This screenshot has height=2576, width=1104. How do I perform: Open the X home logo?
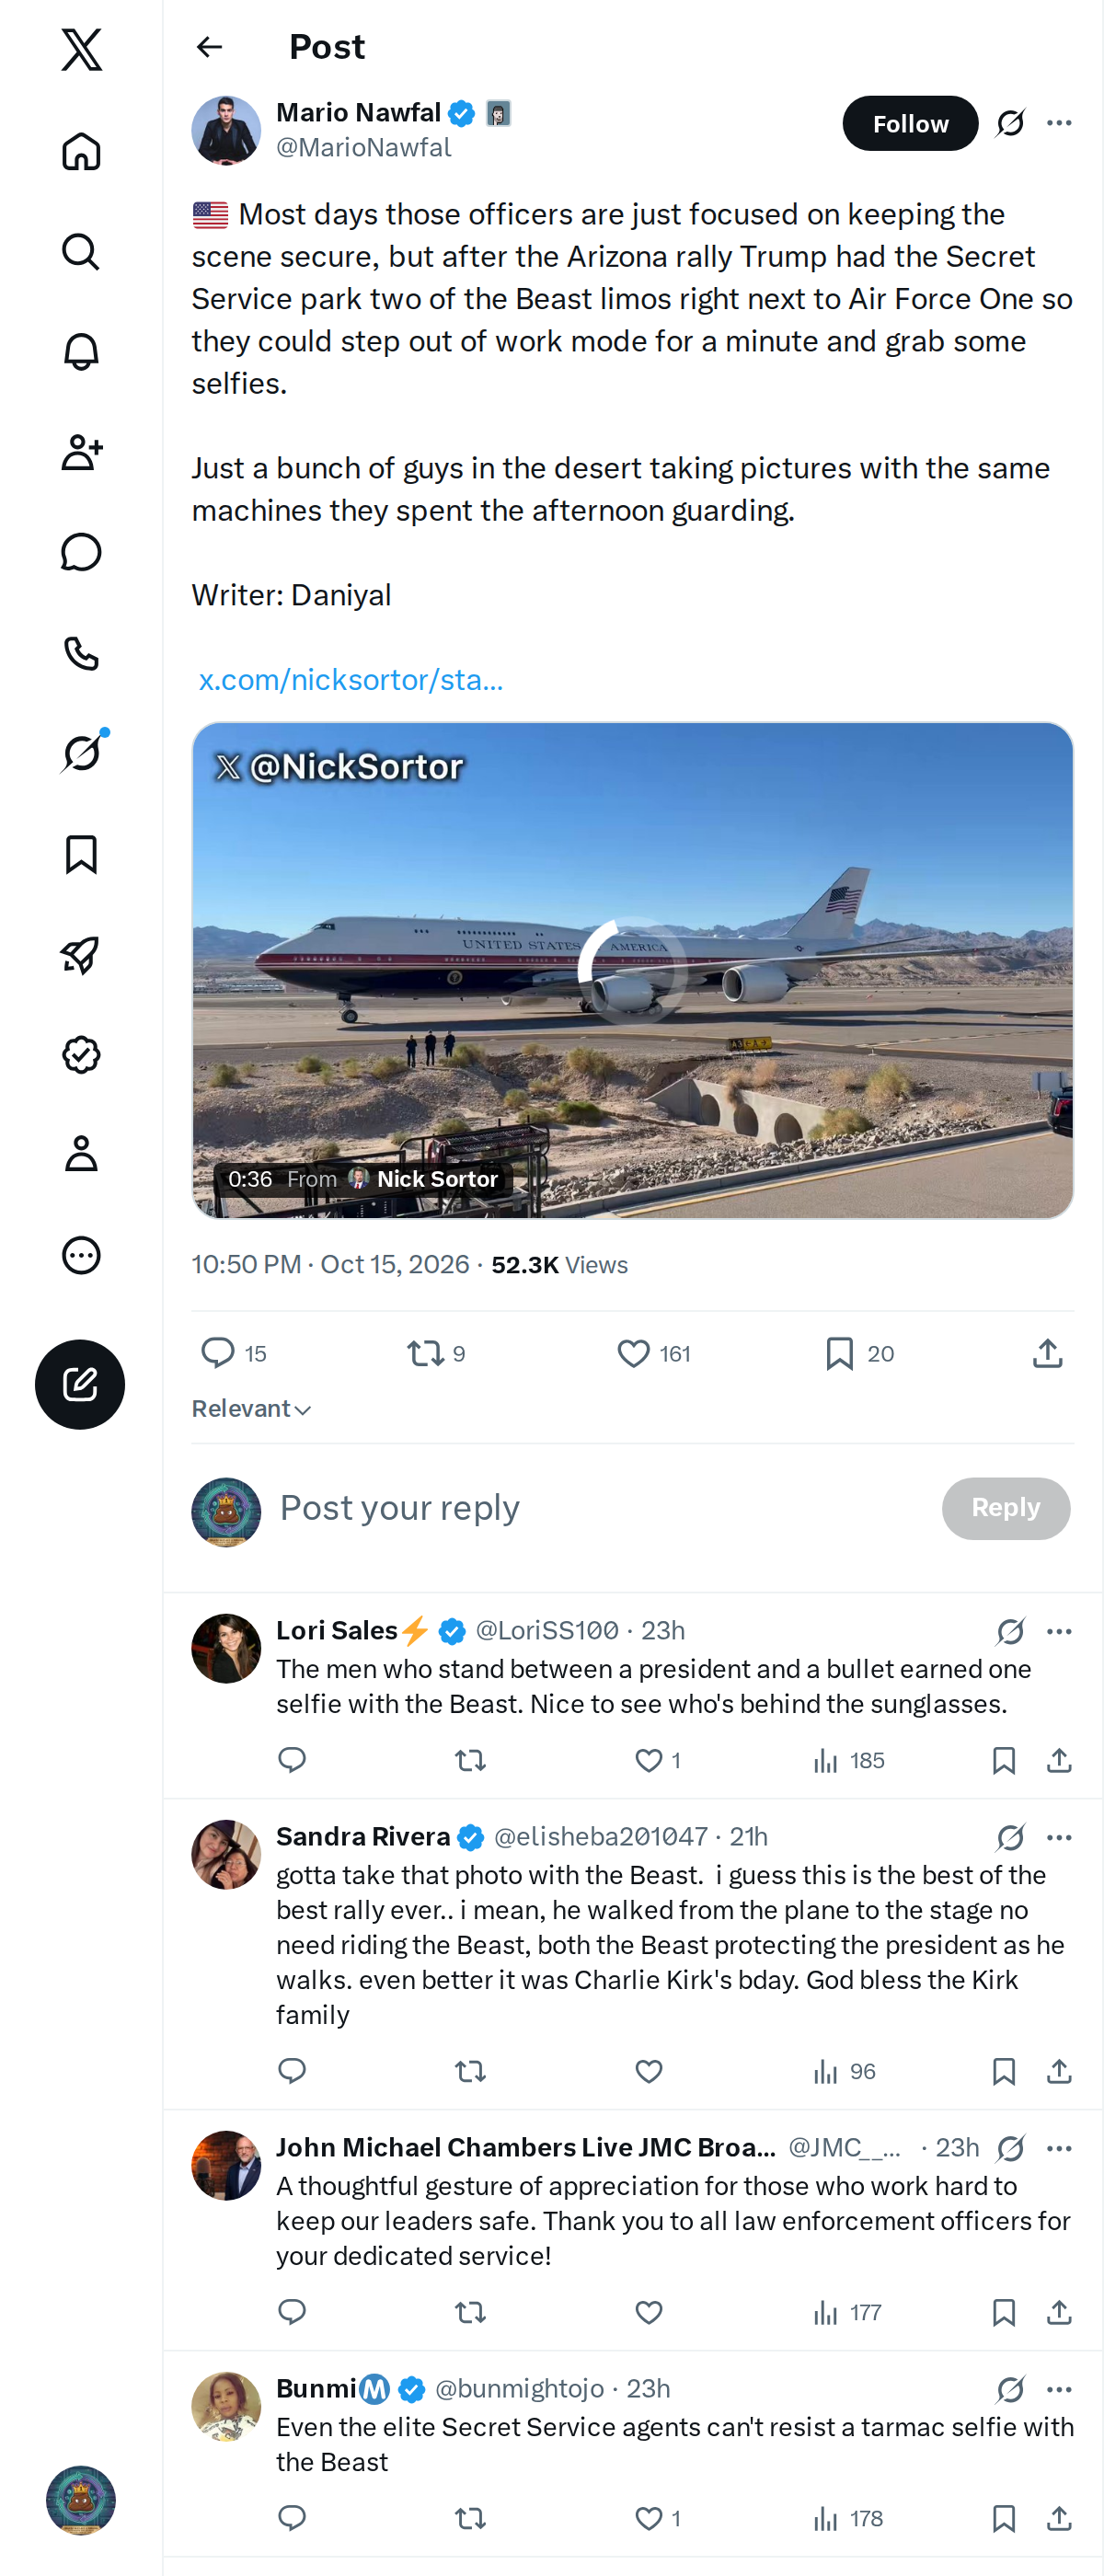tap(81, 49)
